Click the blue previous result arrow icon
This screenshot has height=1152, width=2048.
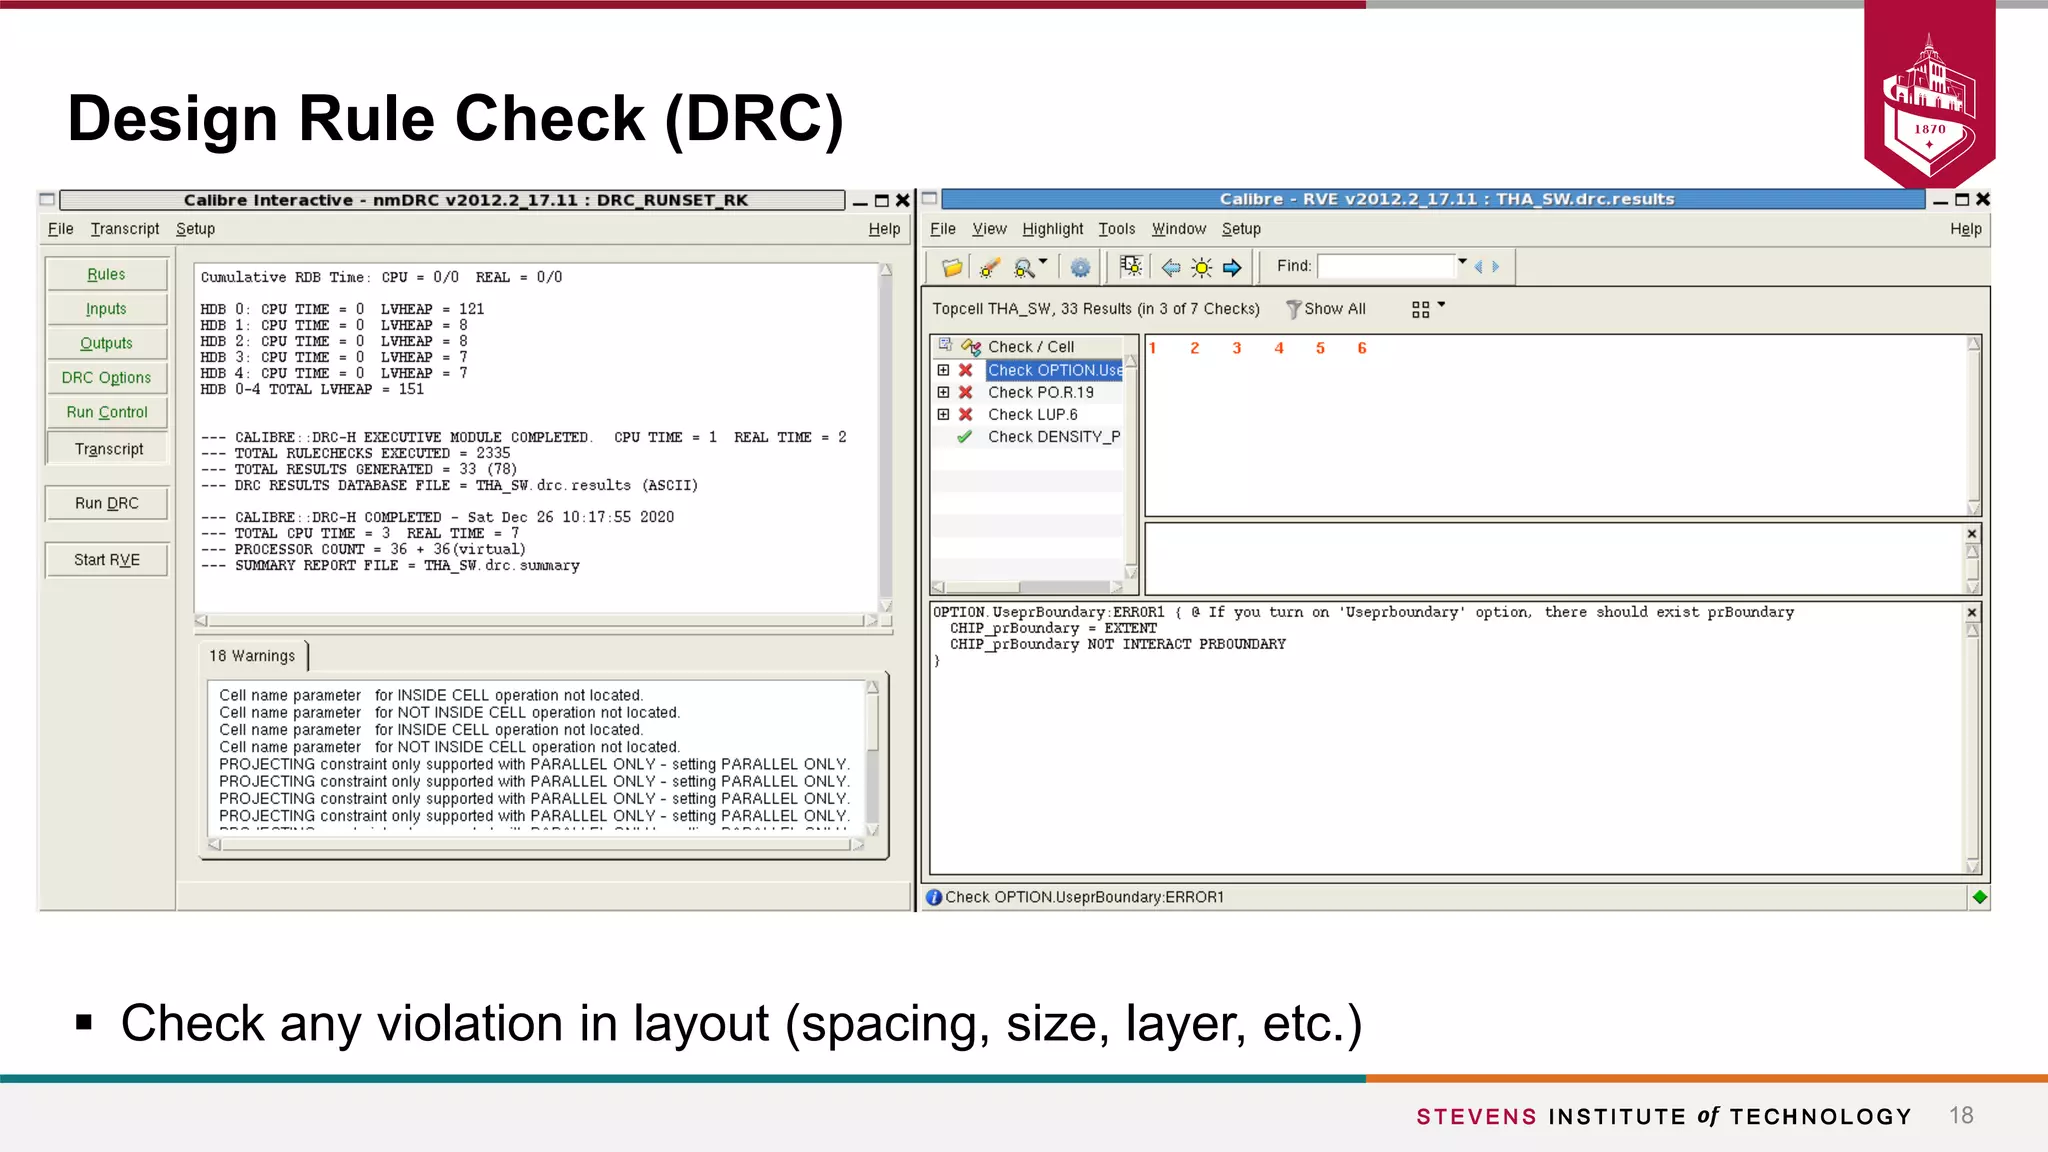(x=1170, y=267)
